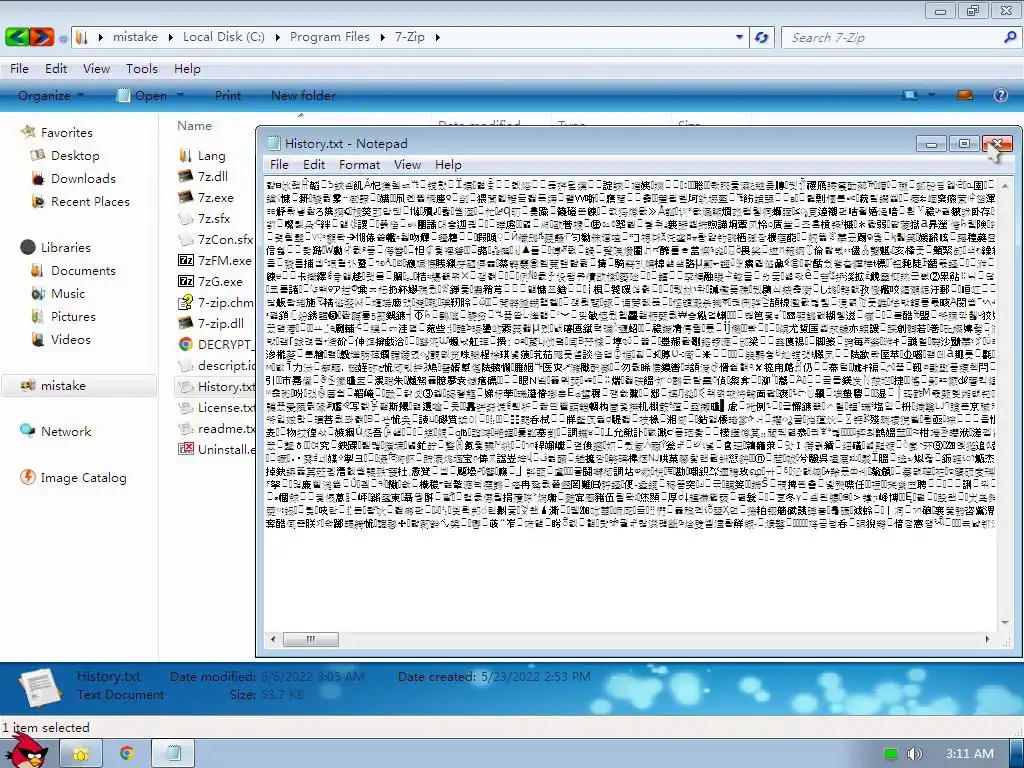The height and width of the screenshot is (768, 1024).
Task: Click the change view icon in Explorer toolbar
Action: pyautogui.click(x=910, y=95)
